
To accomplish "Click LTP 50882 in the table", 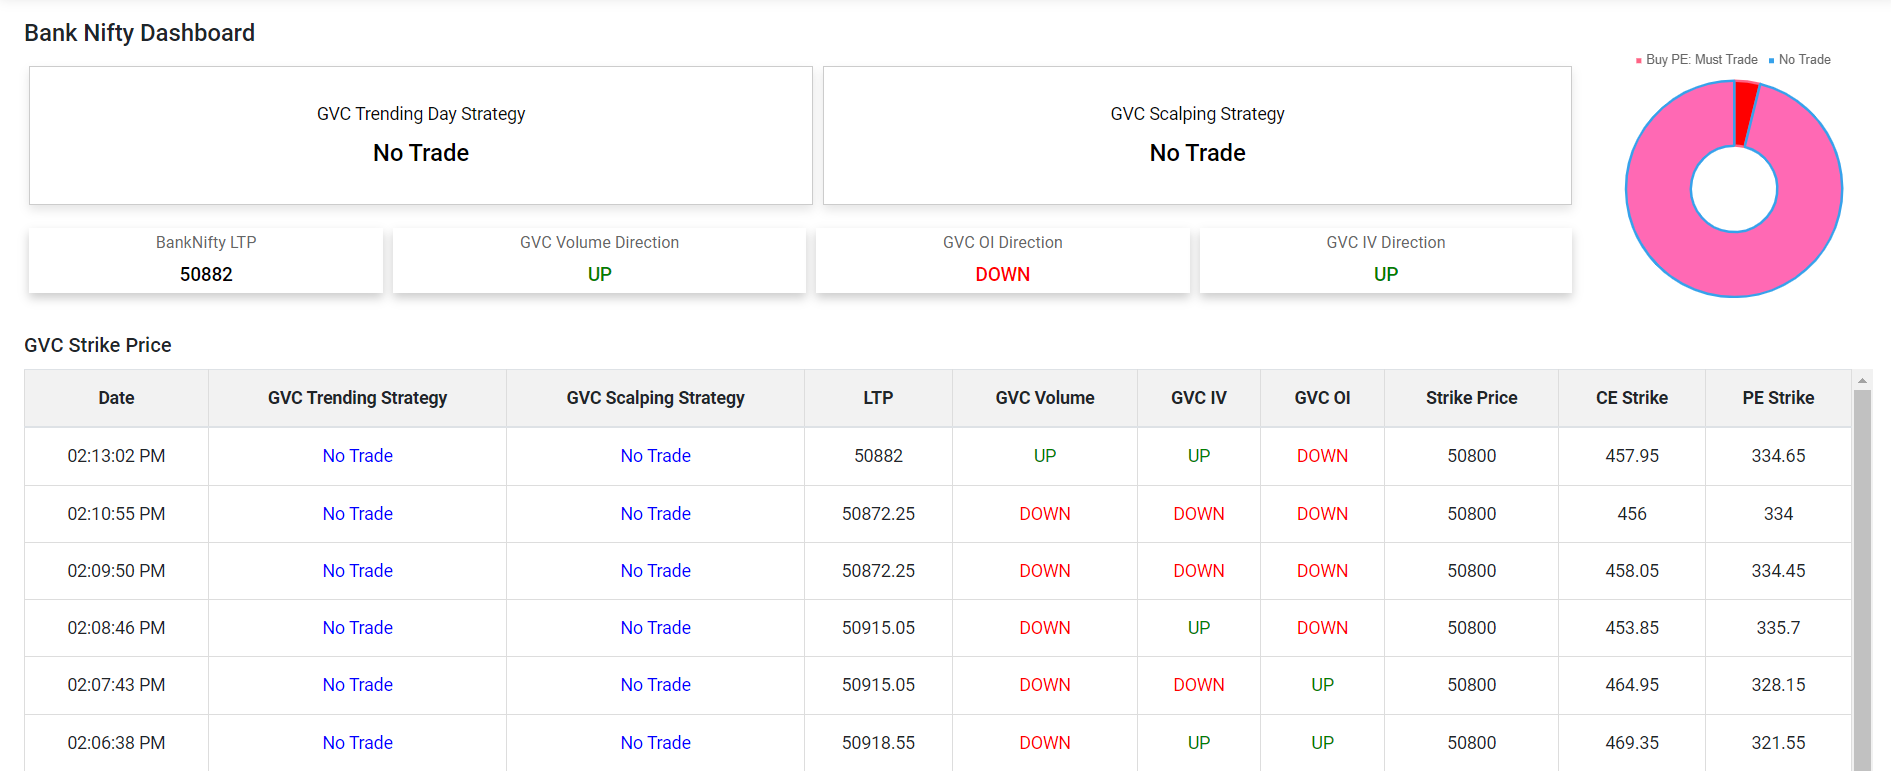I will click(x=878, y=456).
